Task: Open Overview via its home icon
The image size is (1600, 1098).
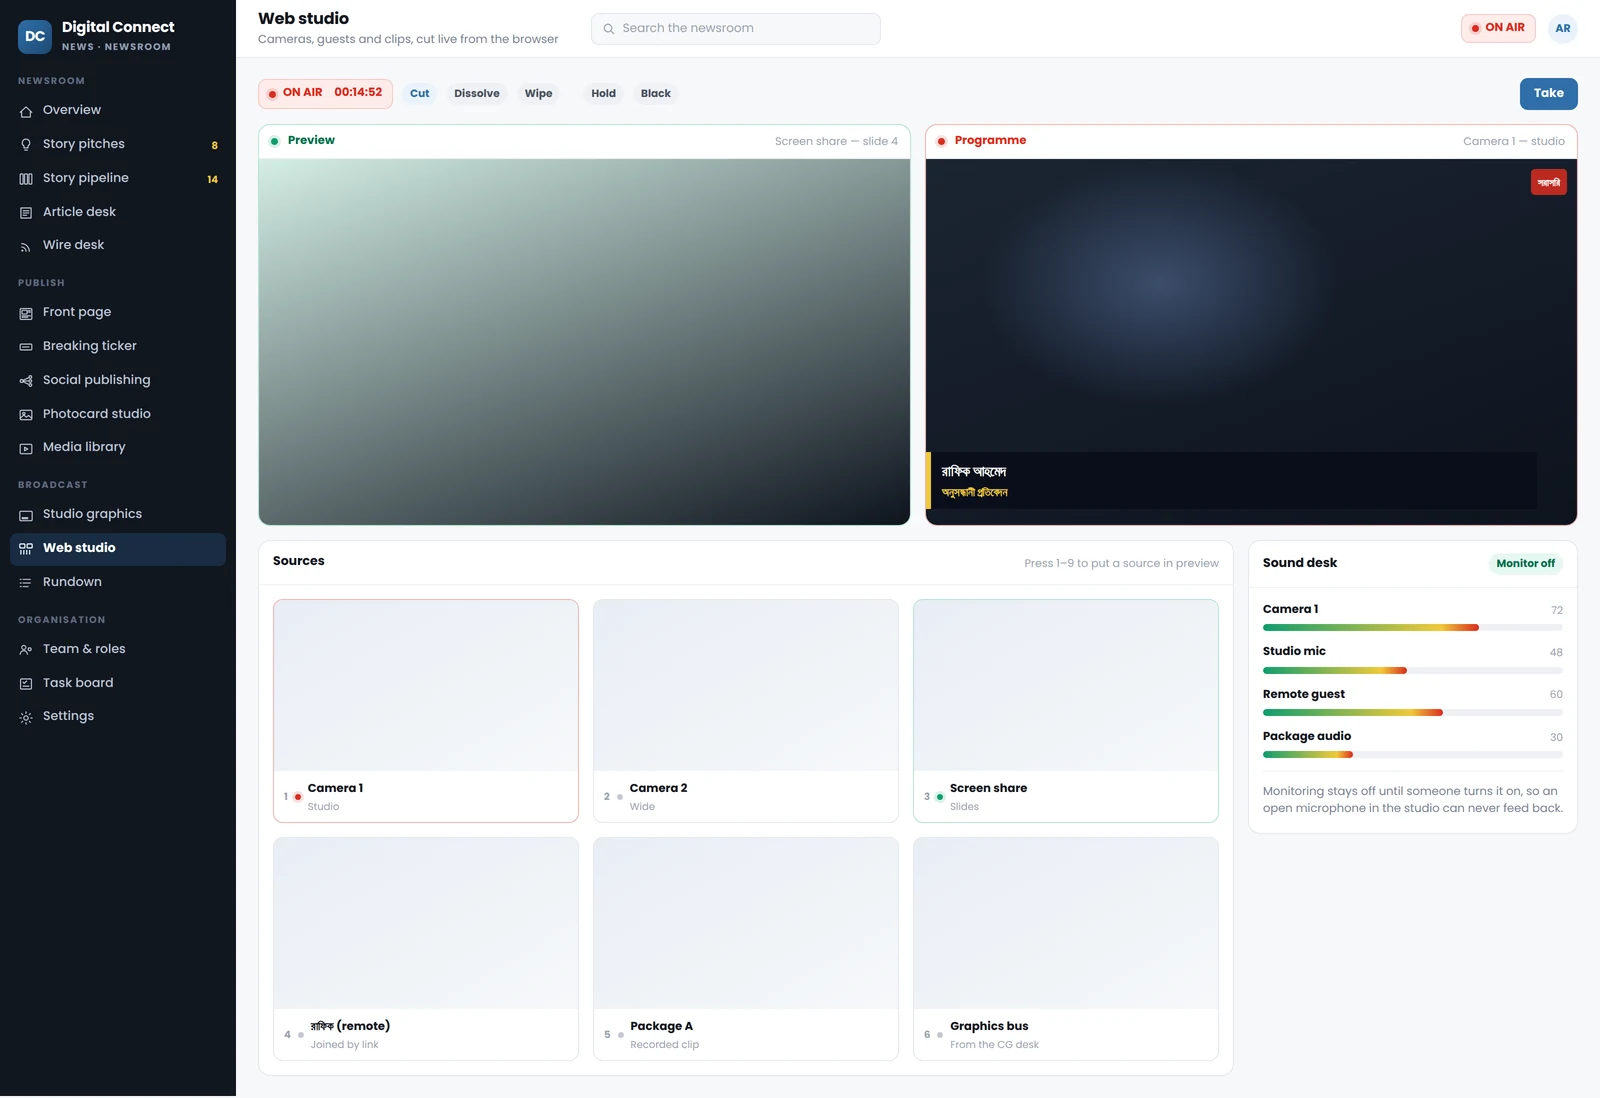Action: point(26,111)
